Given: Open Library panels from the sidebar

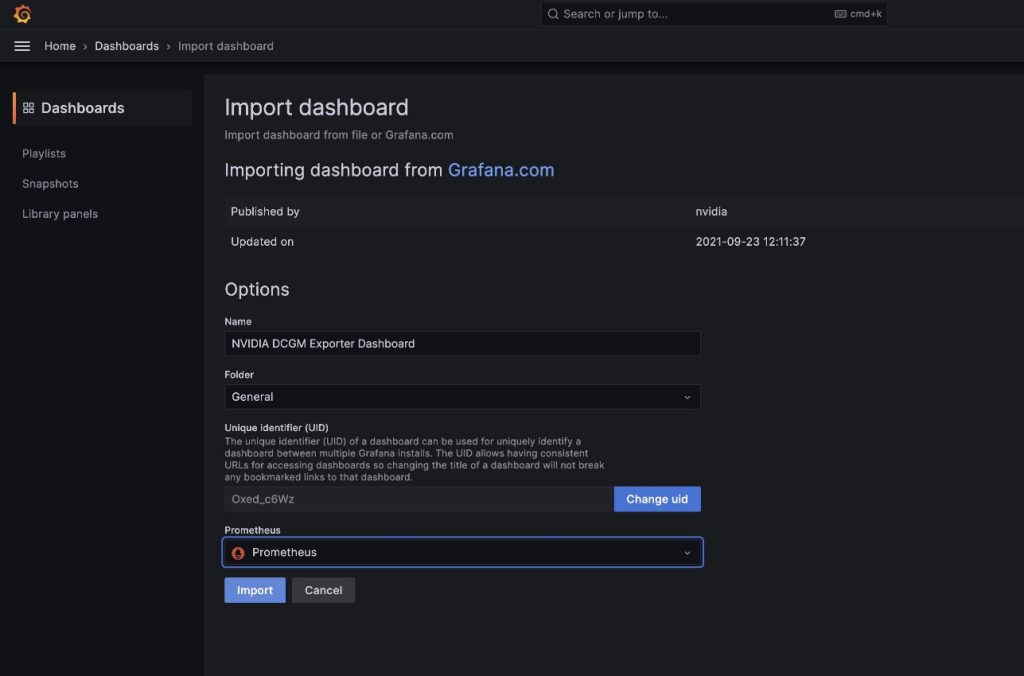Looking at the screenshot, I should click(60, 214).
